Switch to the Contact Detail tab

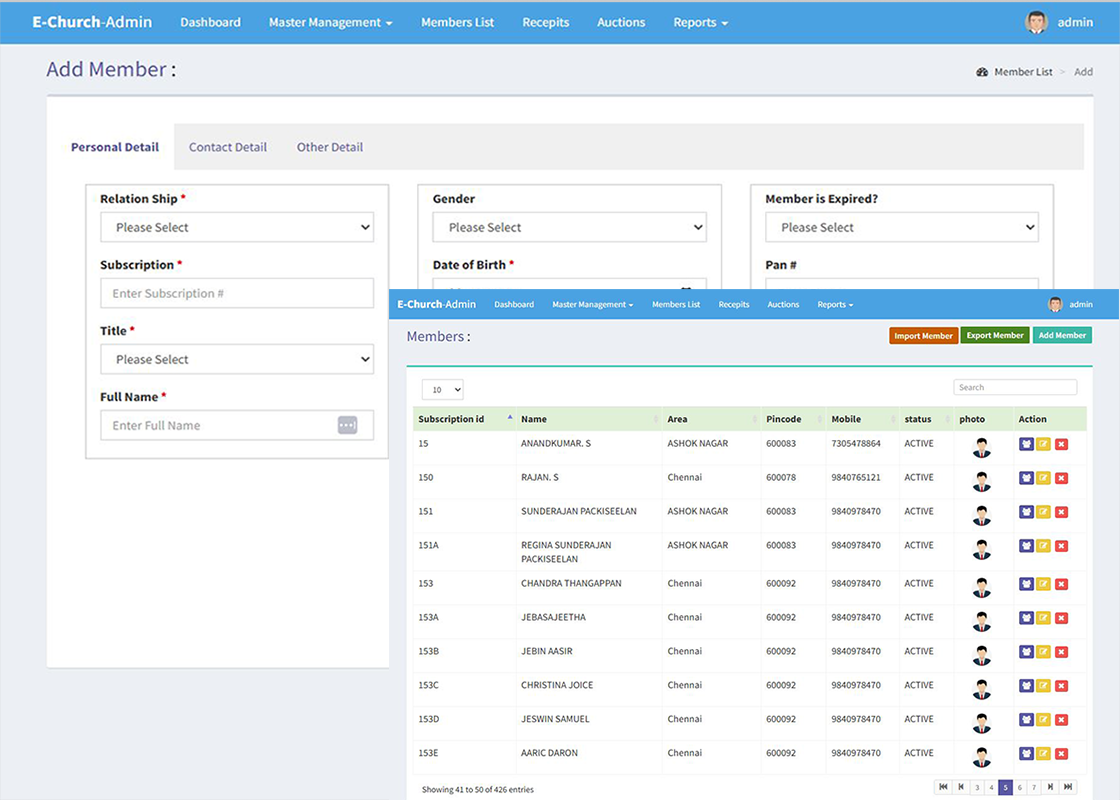click(227, 147)
